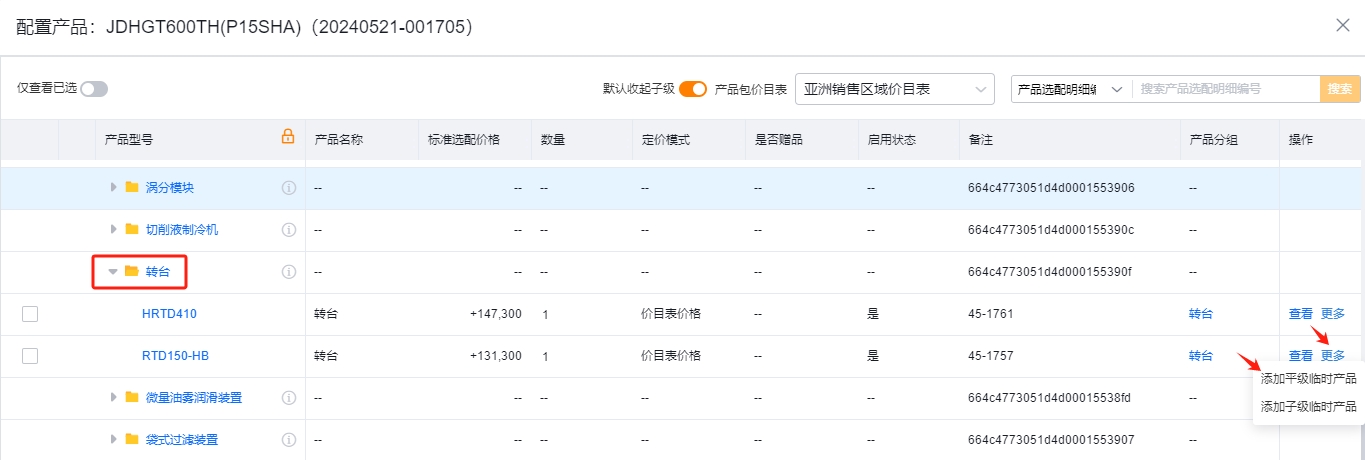
Task: Click the 45-1757 remark cell
Action: (x=991, y=356)
